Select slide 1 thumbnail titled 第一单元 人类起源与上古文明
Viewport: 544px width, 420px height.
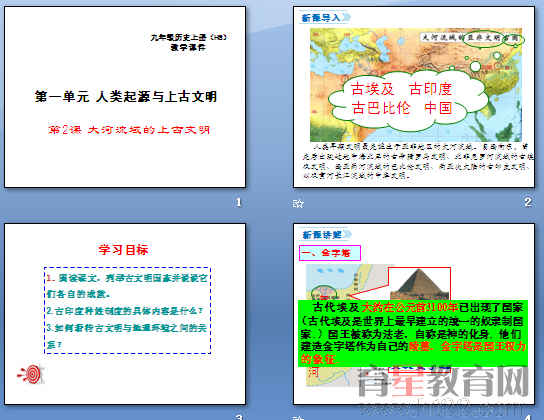point(125,97)
